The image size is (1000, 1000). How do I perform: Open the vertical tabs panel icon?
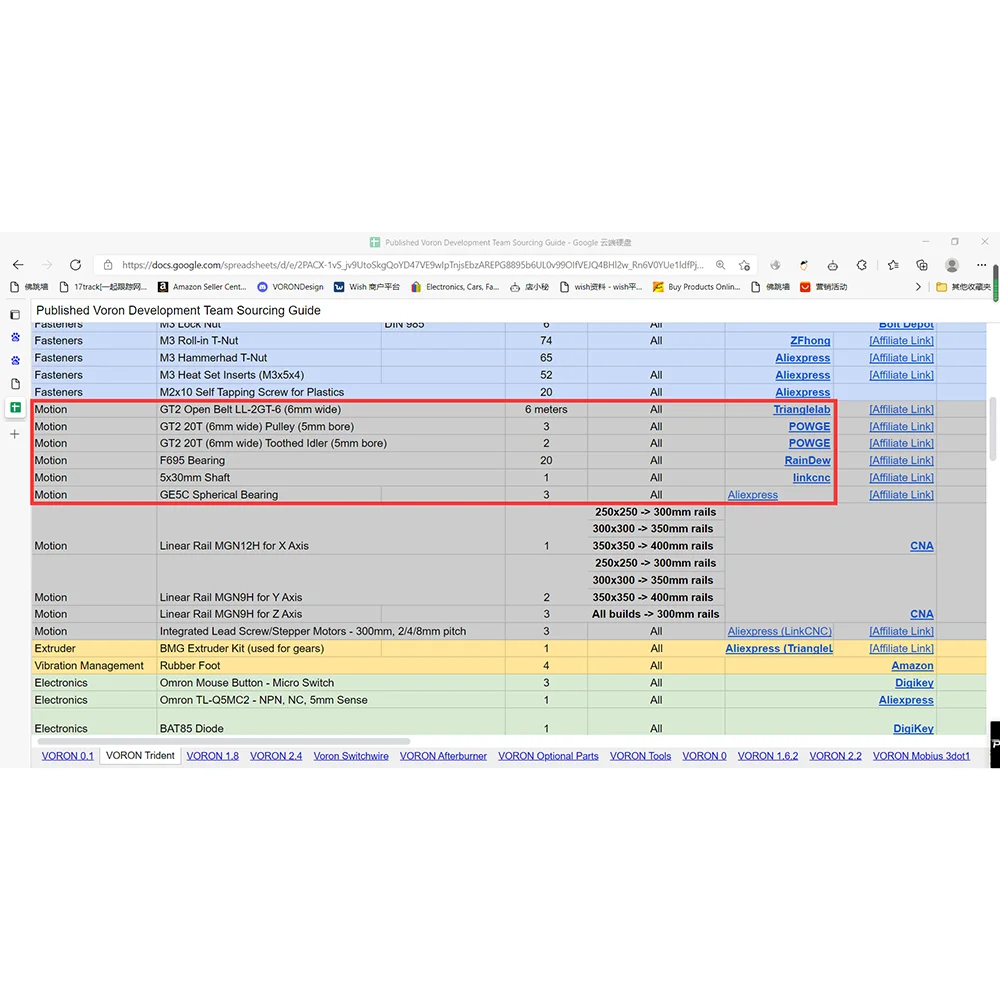point(15,314)
